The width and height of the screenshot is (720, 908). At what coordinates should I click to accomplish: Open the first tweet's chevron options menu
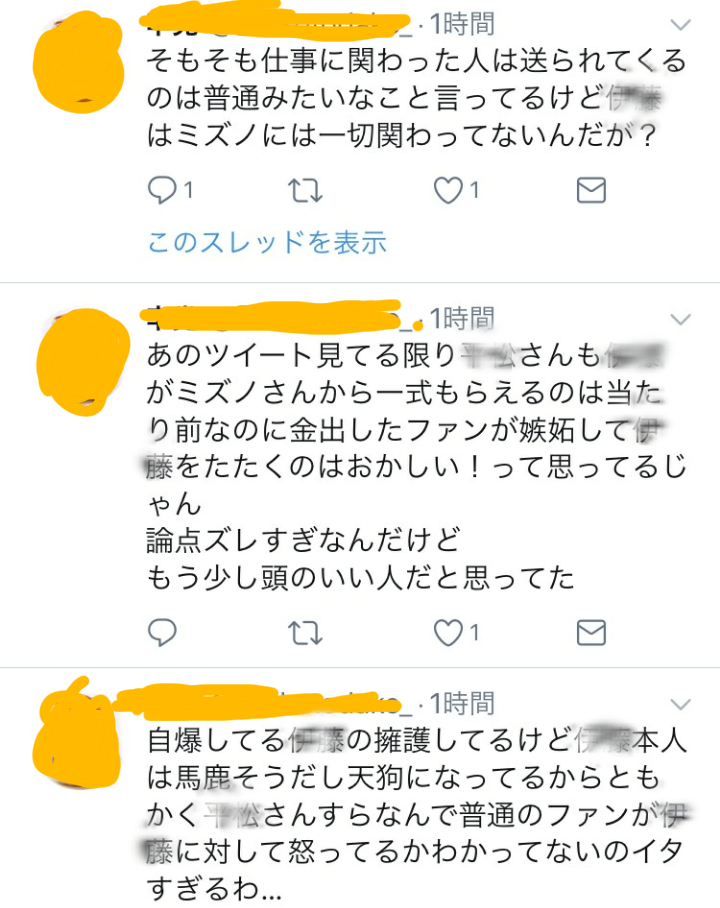click(681, 25)
